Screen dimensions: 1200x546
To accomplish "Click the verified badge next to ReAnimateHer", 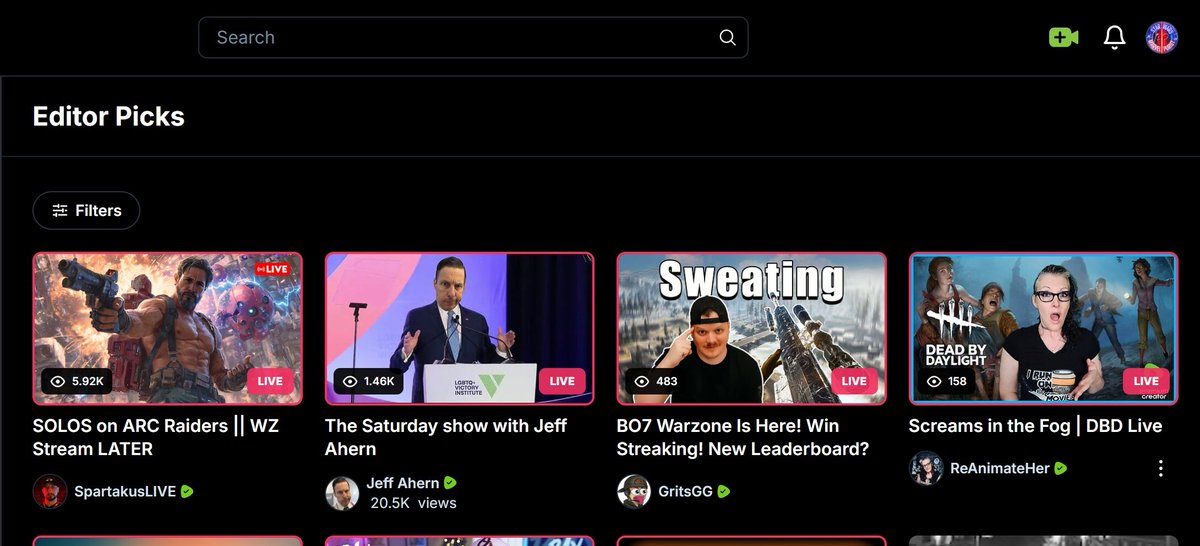I will tap(1060, 468).
